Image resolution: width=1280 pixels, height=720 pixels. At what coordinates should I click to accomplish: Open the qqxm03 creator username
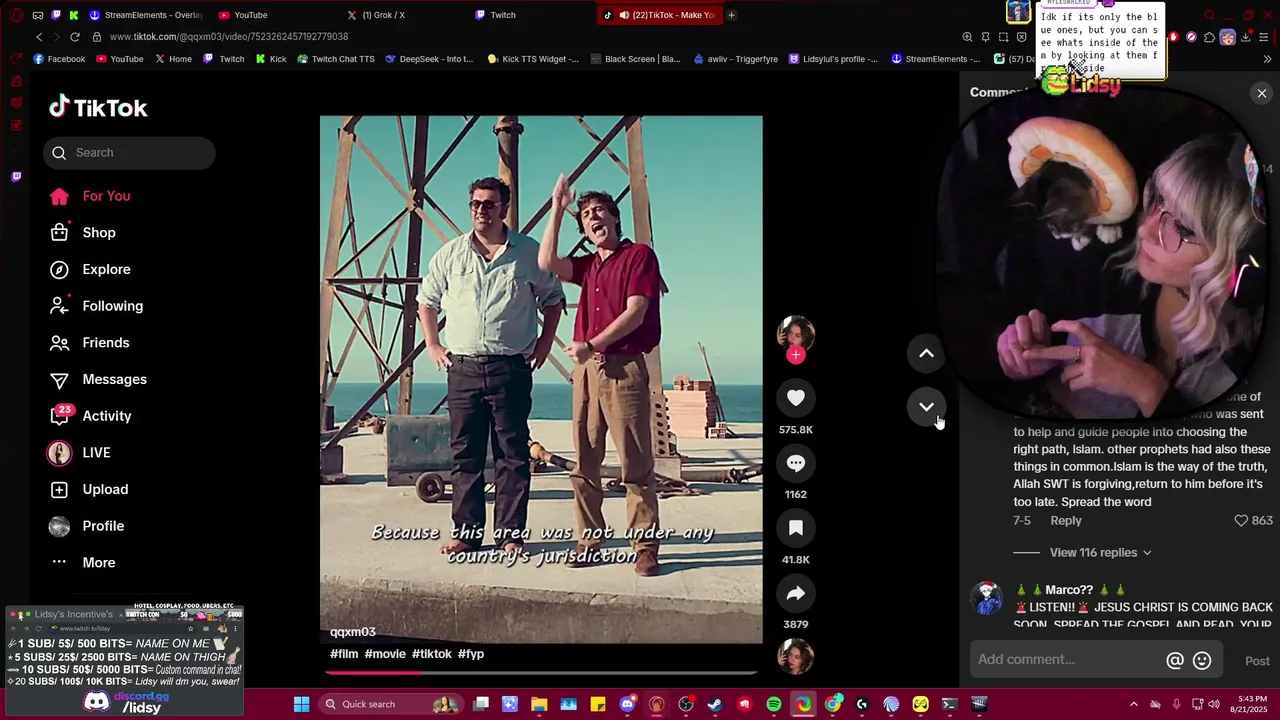tap(353, 632)
